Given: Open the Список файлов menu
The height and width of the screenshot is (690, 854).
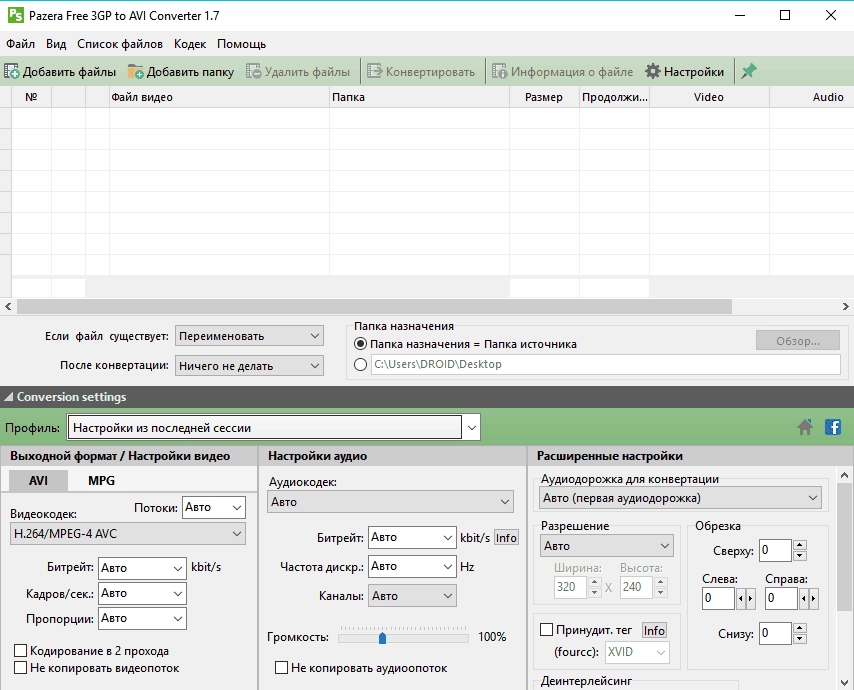Looking at the screenshot, I should click(x=120, y=44).
